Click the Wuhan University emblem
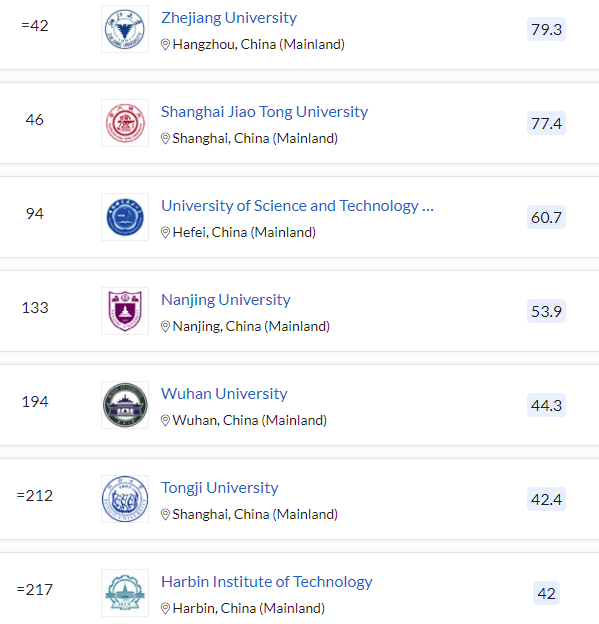 (x=125, y=405)
